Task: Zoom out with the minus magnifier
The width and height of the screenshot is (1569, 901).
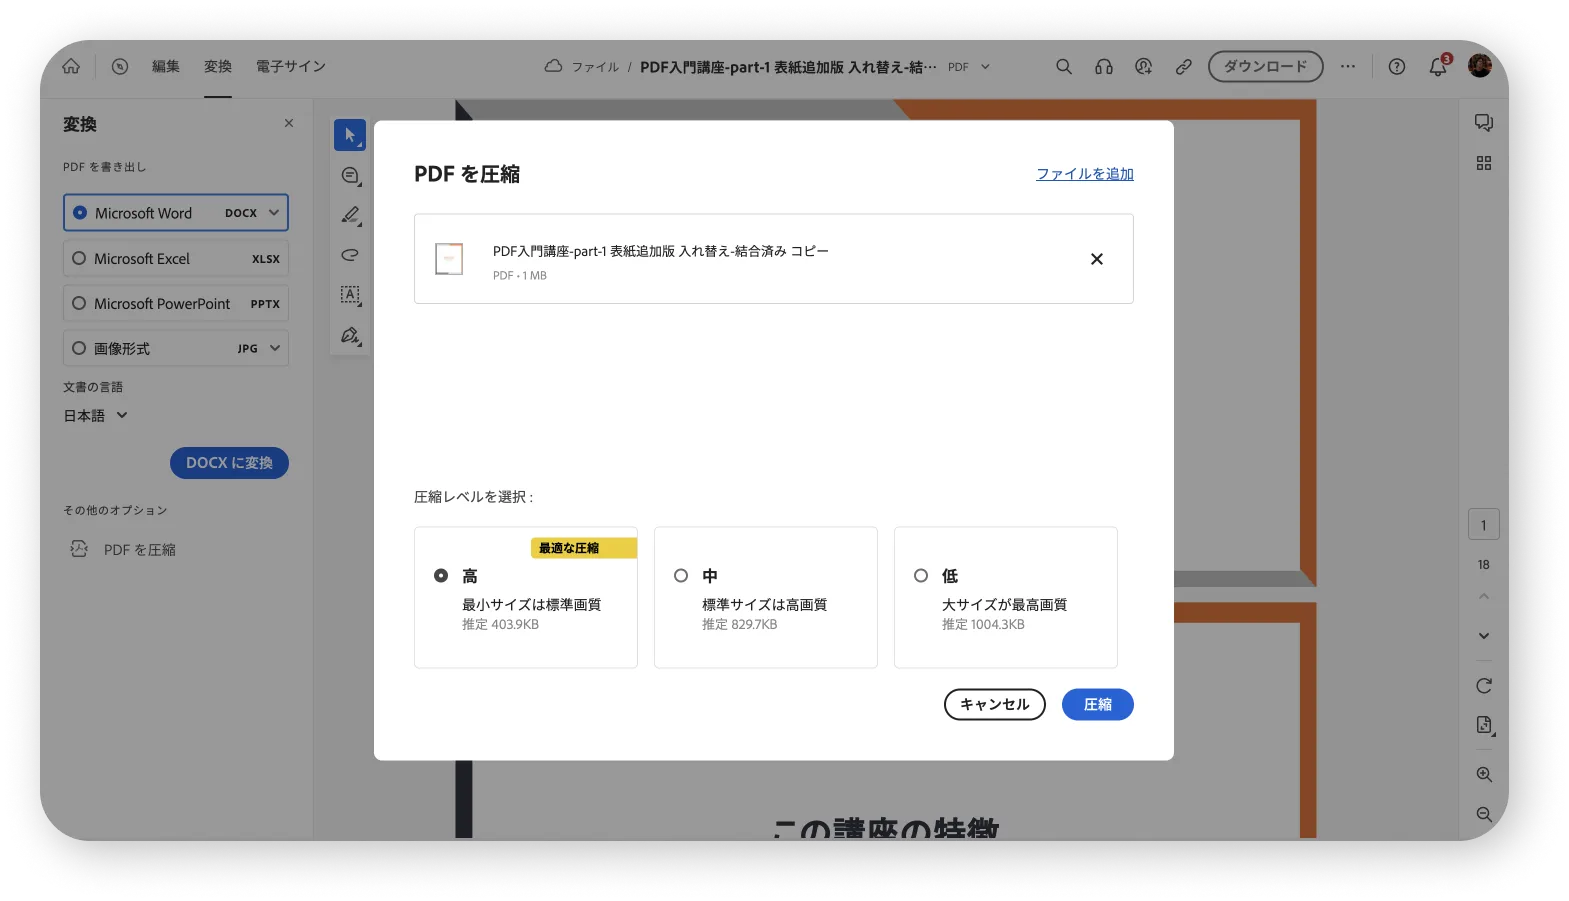Action: point(1484,815)
